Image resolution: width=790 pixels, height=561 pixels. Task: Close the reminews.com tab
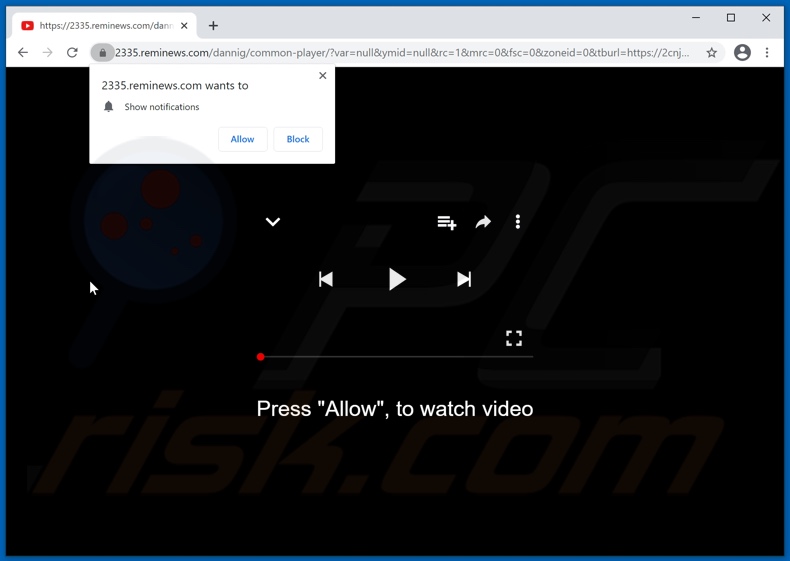[x=184, y=25]
